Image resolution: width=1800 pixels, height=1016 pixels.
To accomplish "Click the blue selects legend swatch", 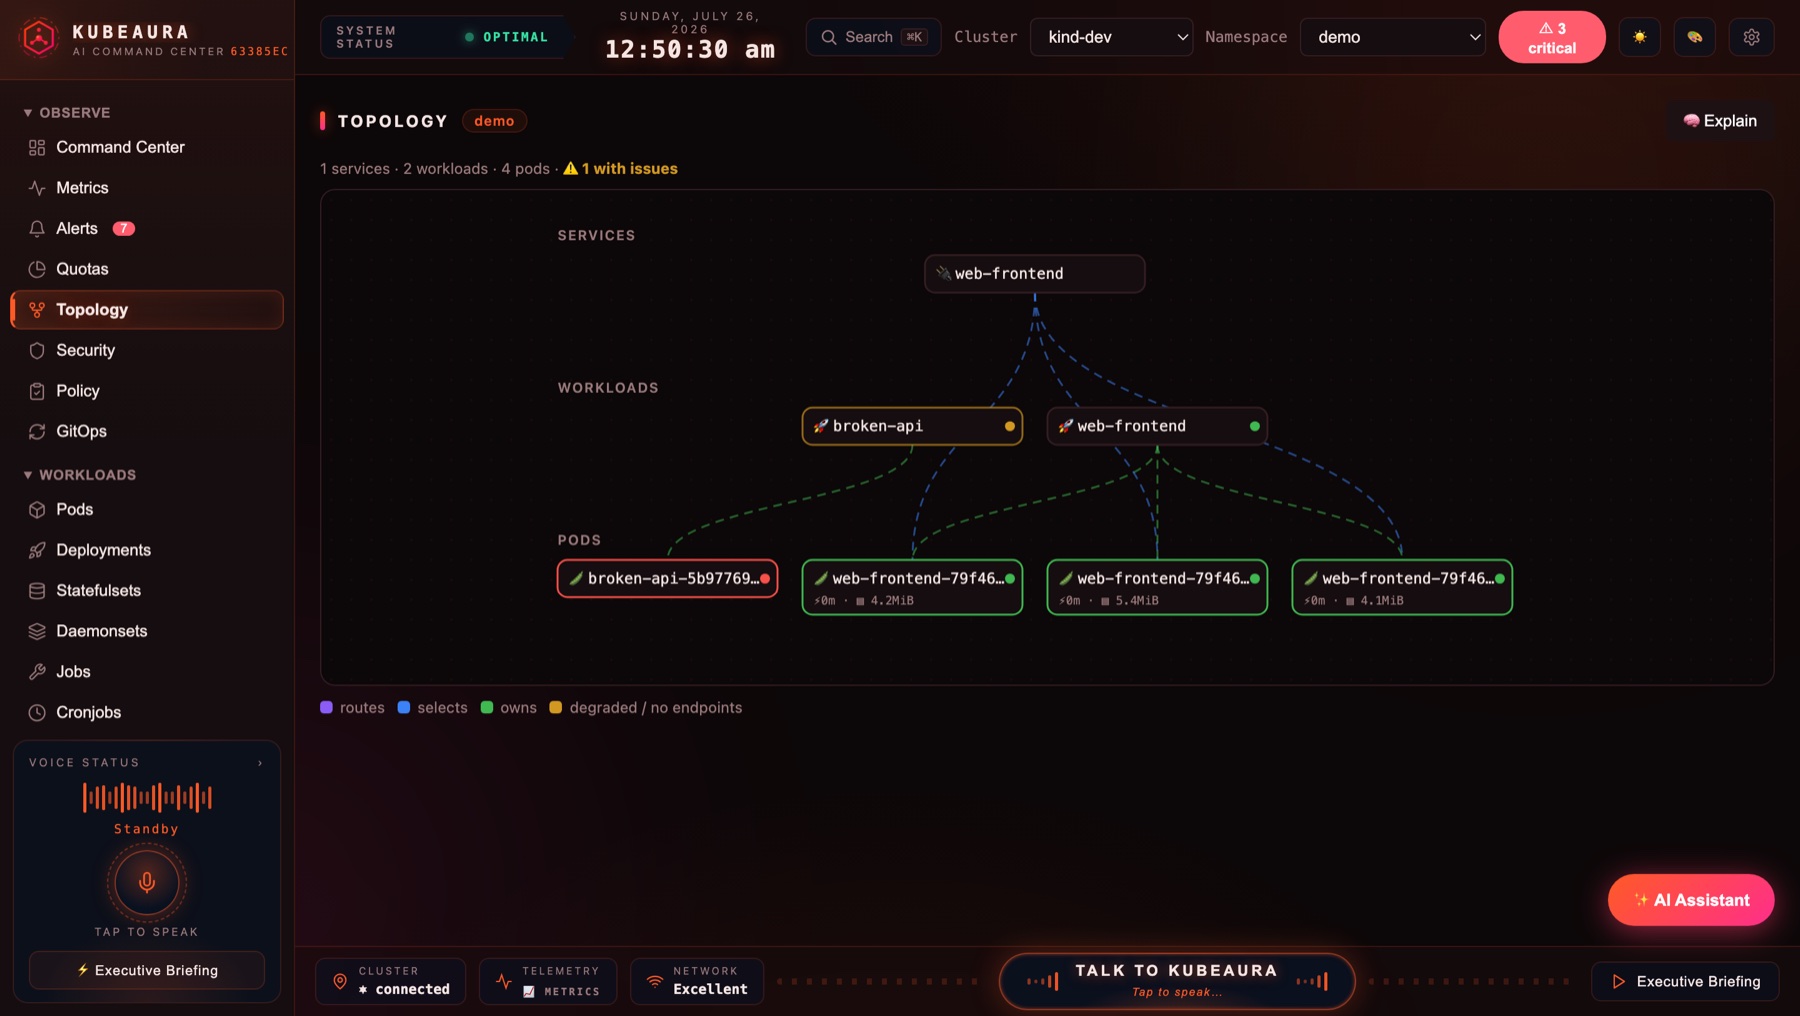I will pyautogui.click(x=404, y=707).
